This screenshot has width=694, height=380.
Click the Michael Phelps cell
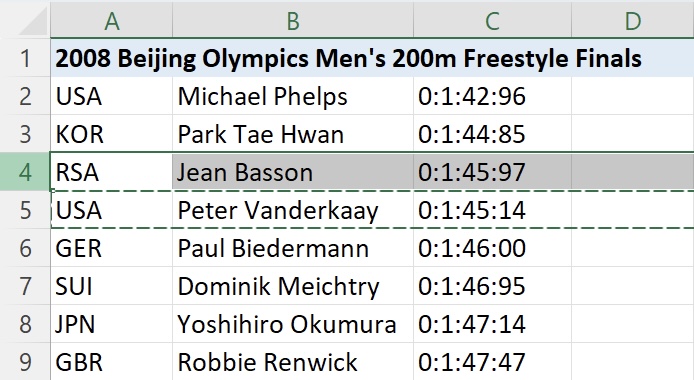[x=293, y=96]
